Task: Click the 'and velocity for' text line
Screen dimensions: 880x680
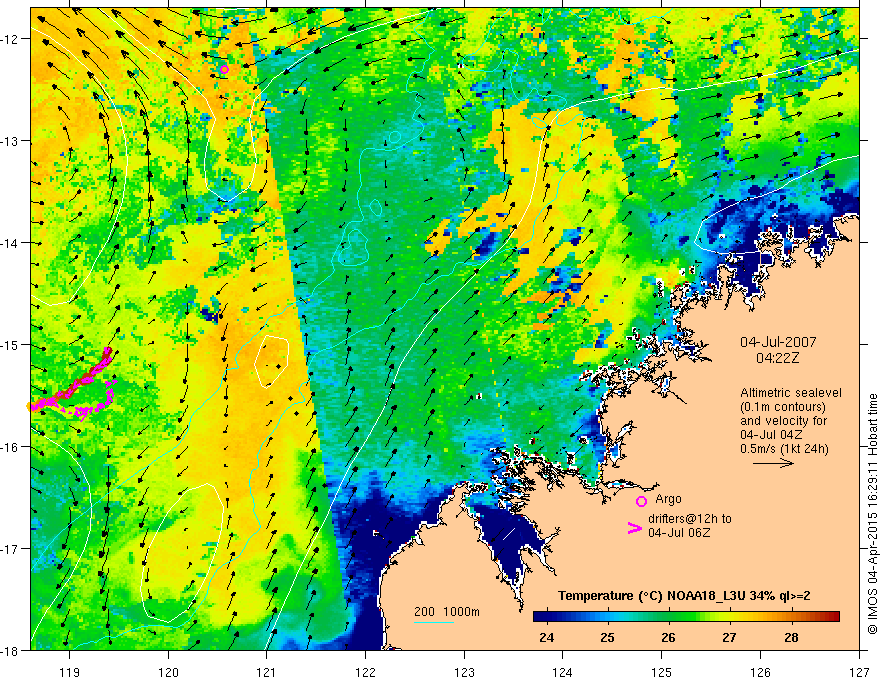Action: [x=783, y=421]
